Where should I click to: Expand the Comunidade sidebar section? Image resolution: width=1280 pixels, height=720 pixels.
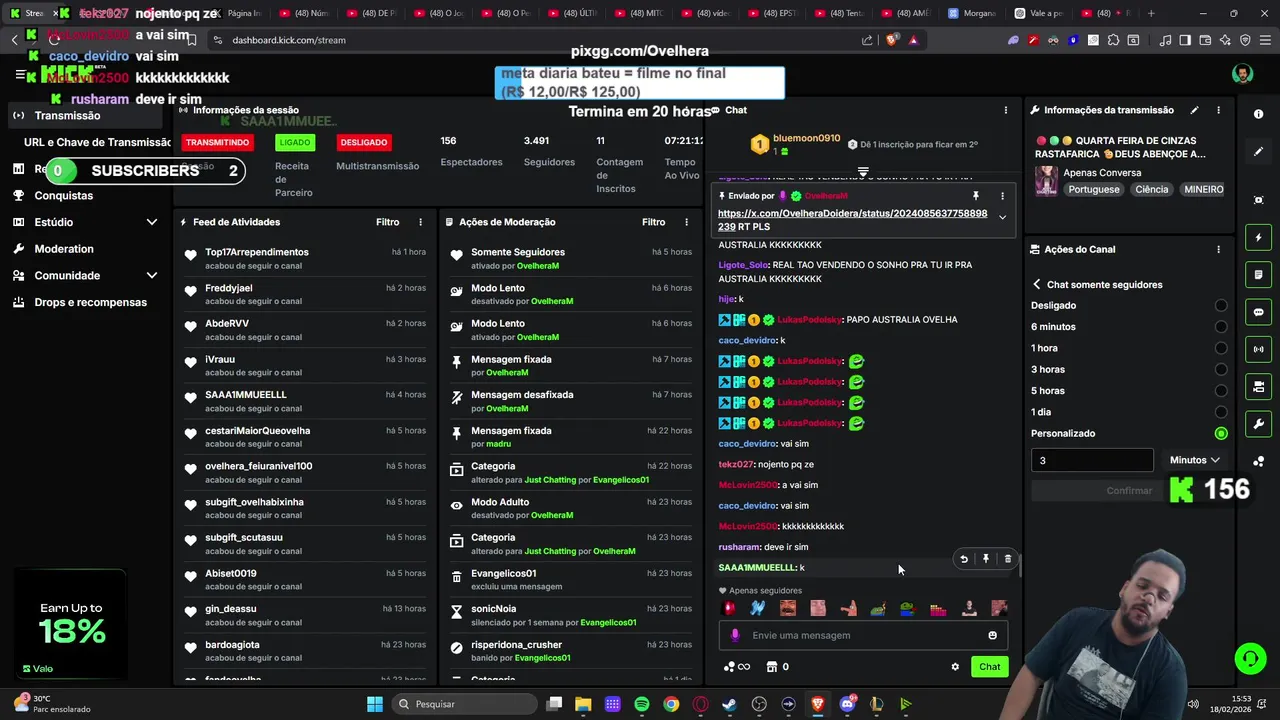[152, 276]
